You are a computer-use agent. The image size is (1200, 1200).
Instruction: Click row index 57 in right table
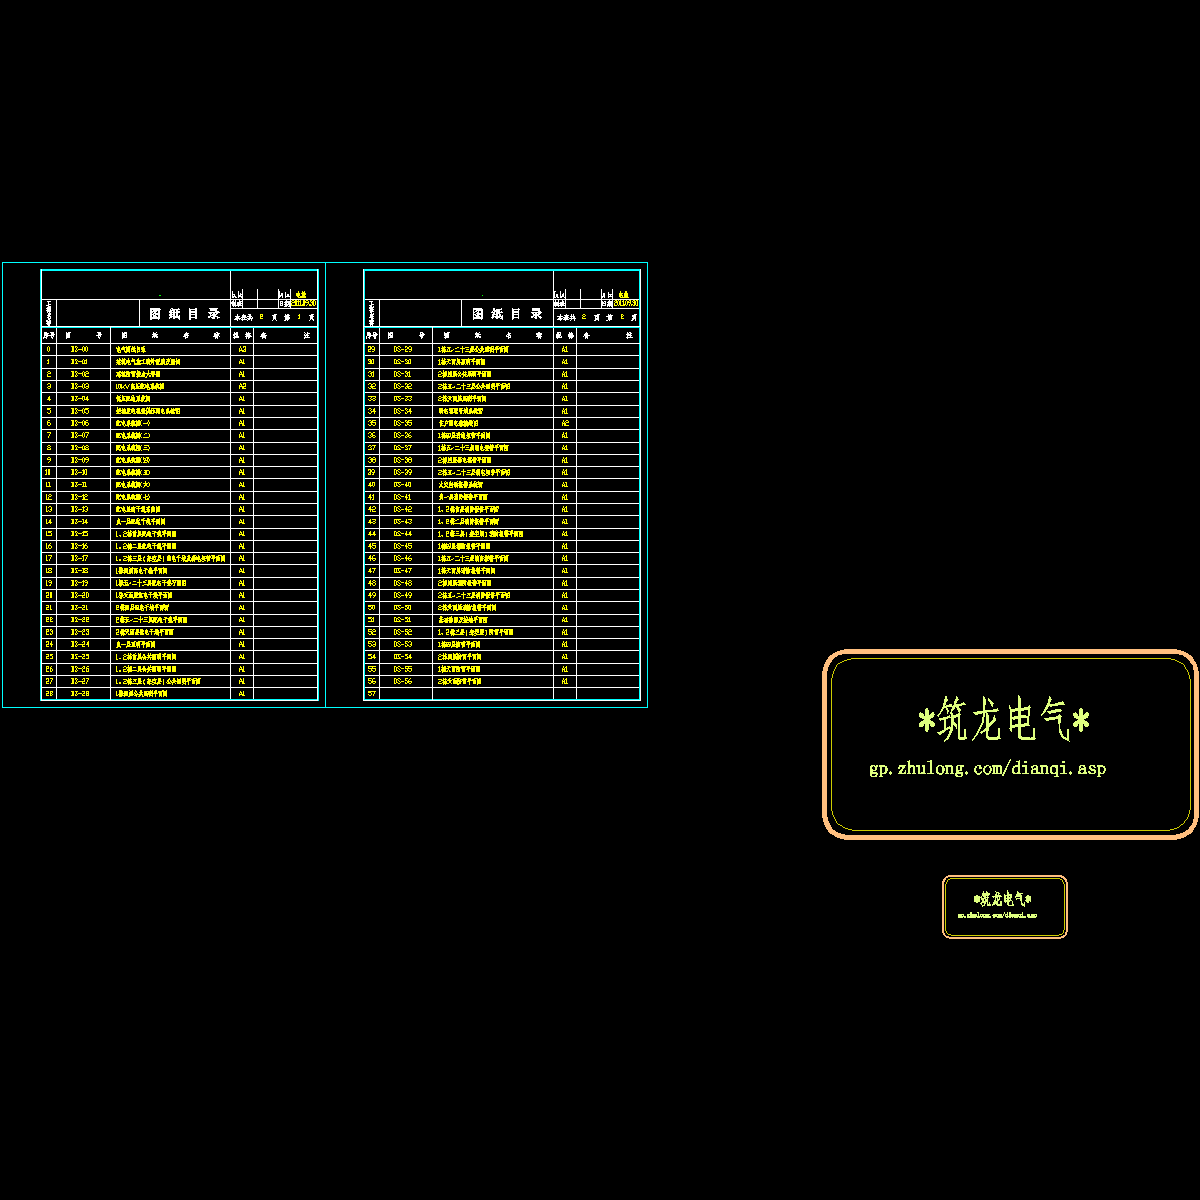coord(372,693)
